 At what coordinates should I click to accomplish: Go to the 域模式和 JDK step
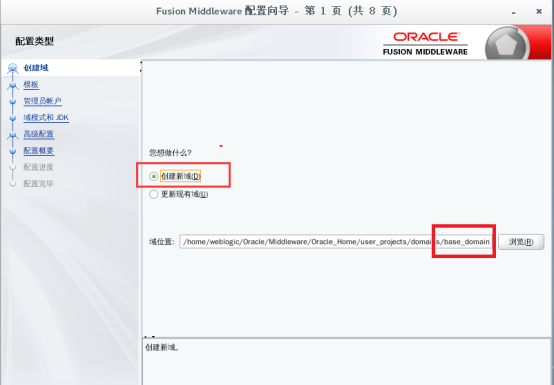click(46, 118)
